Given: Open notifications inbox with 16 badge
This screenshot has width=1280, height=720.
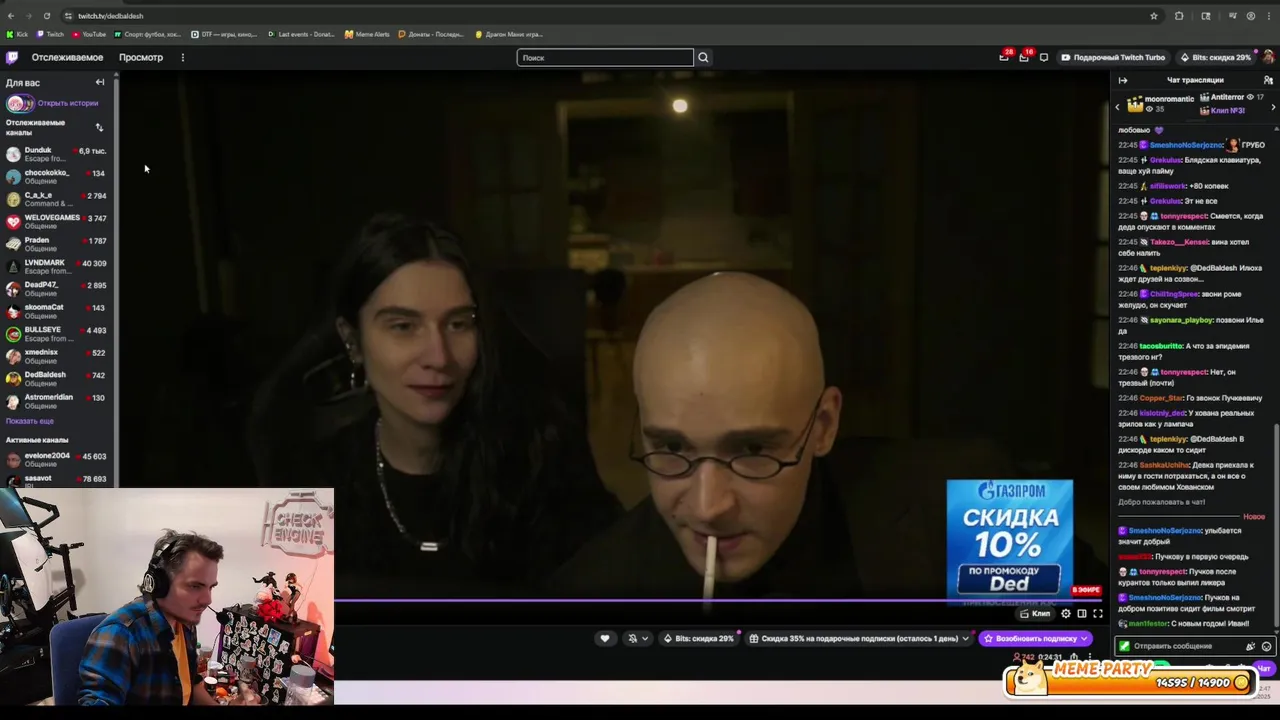Looking at the screenshot, I should pyautogui.click(x=1024, y=57).
